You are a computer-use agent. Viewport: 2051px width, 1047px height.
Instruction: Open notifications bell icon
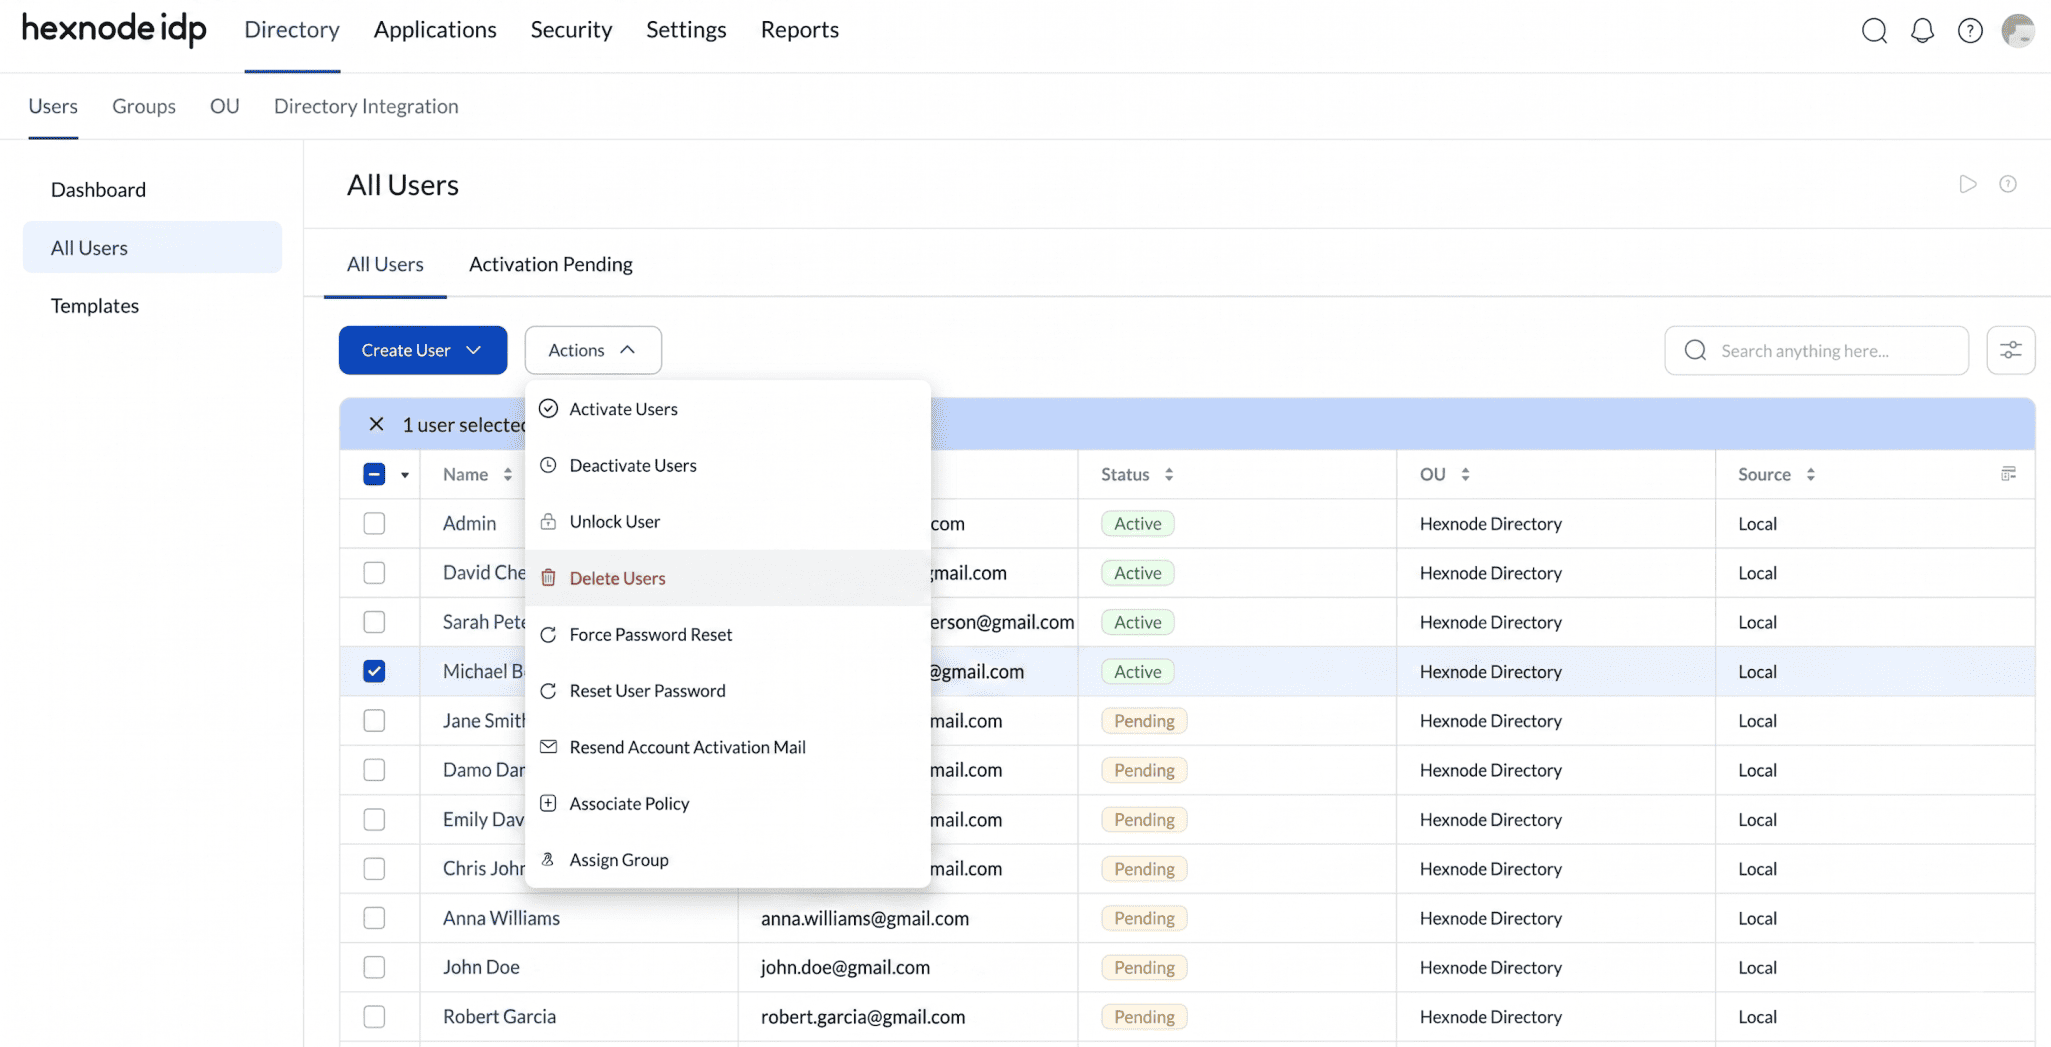pyautogui.click(x=1922, y=31)
